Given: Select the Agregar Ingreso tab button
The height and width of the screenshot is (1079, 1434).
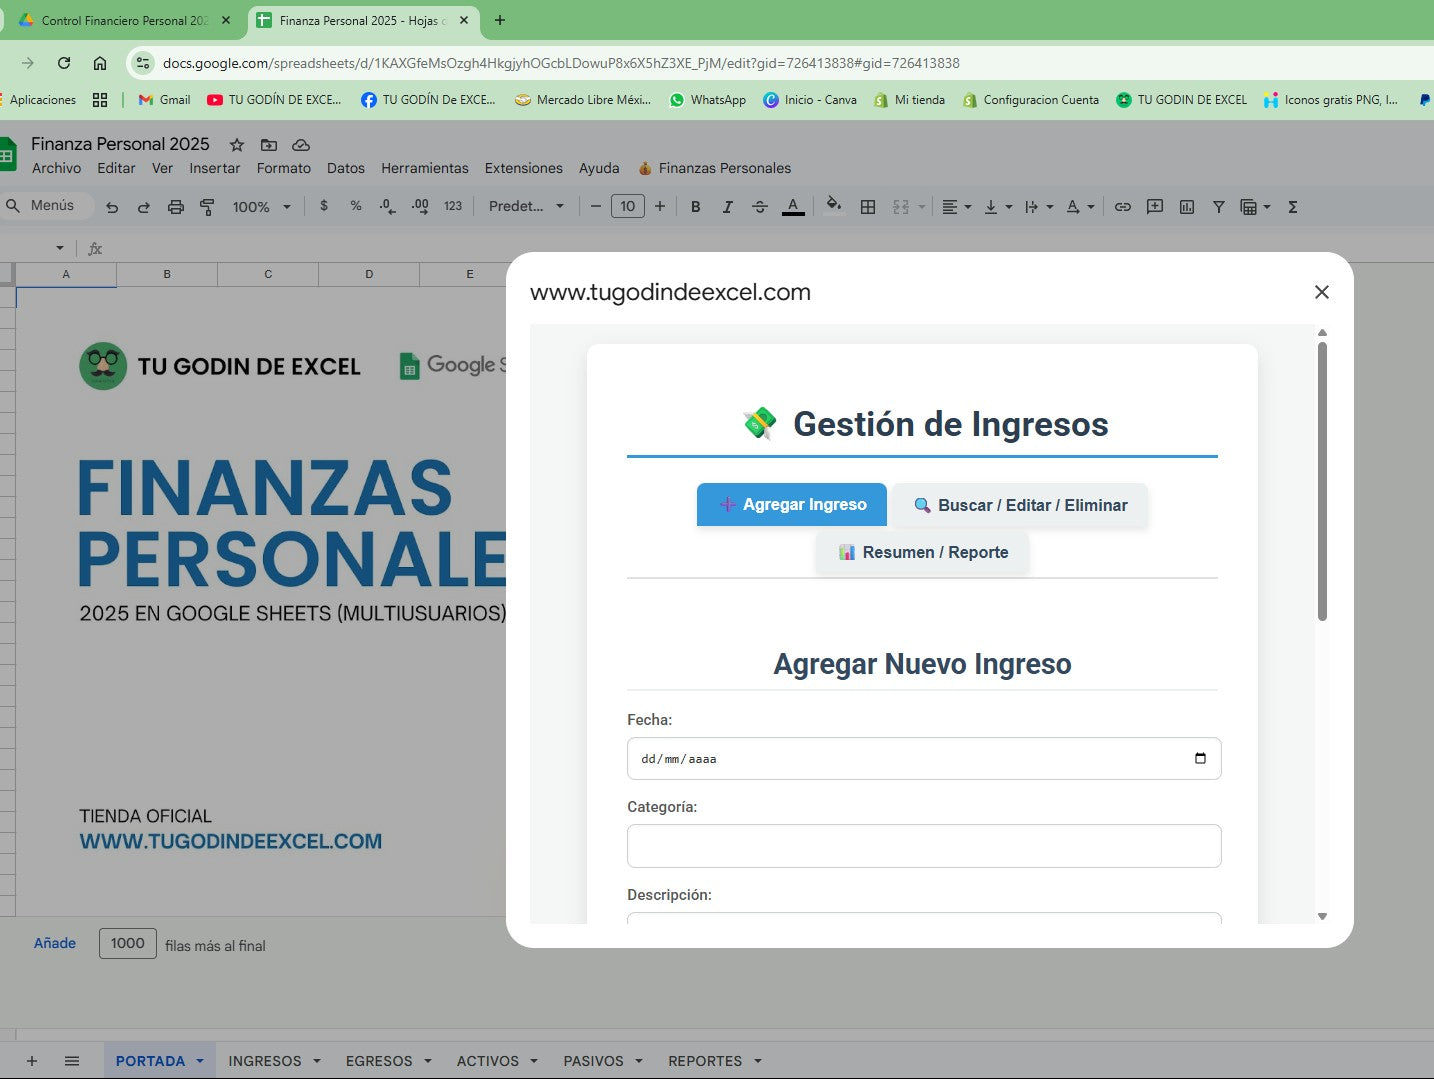Looking at the screenshot, I should (x=791, y=504).
